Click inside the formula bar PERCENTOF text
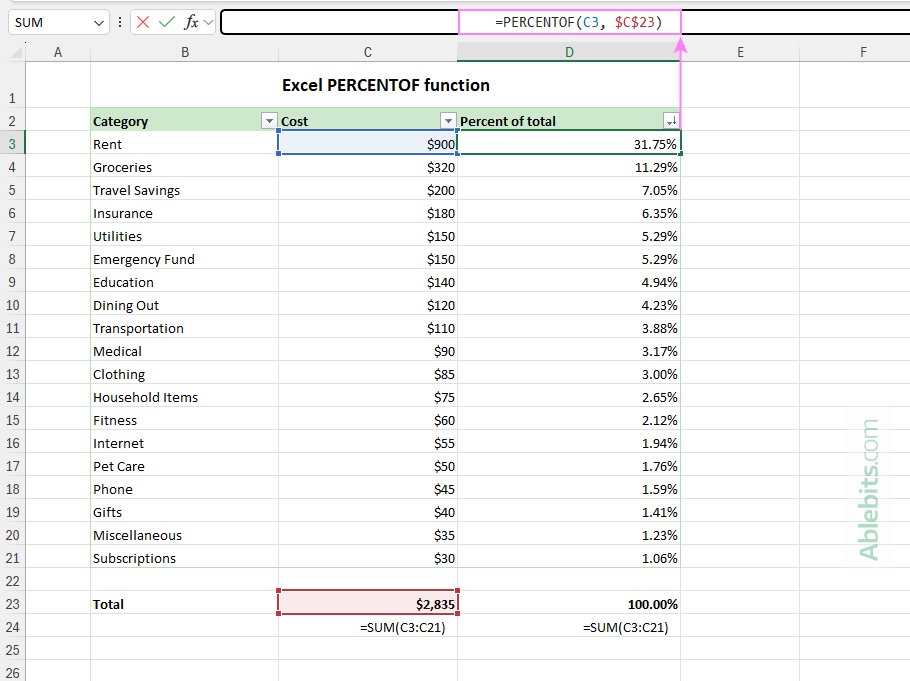The height and width of the screenshot is (681, 910). coord(570,22)
